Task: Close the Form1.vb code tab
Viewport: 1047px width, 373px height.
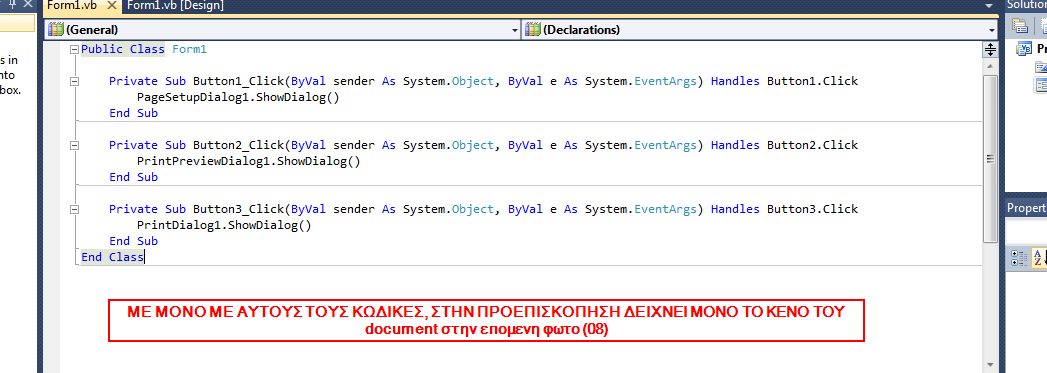Action: [112, 6]
